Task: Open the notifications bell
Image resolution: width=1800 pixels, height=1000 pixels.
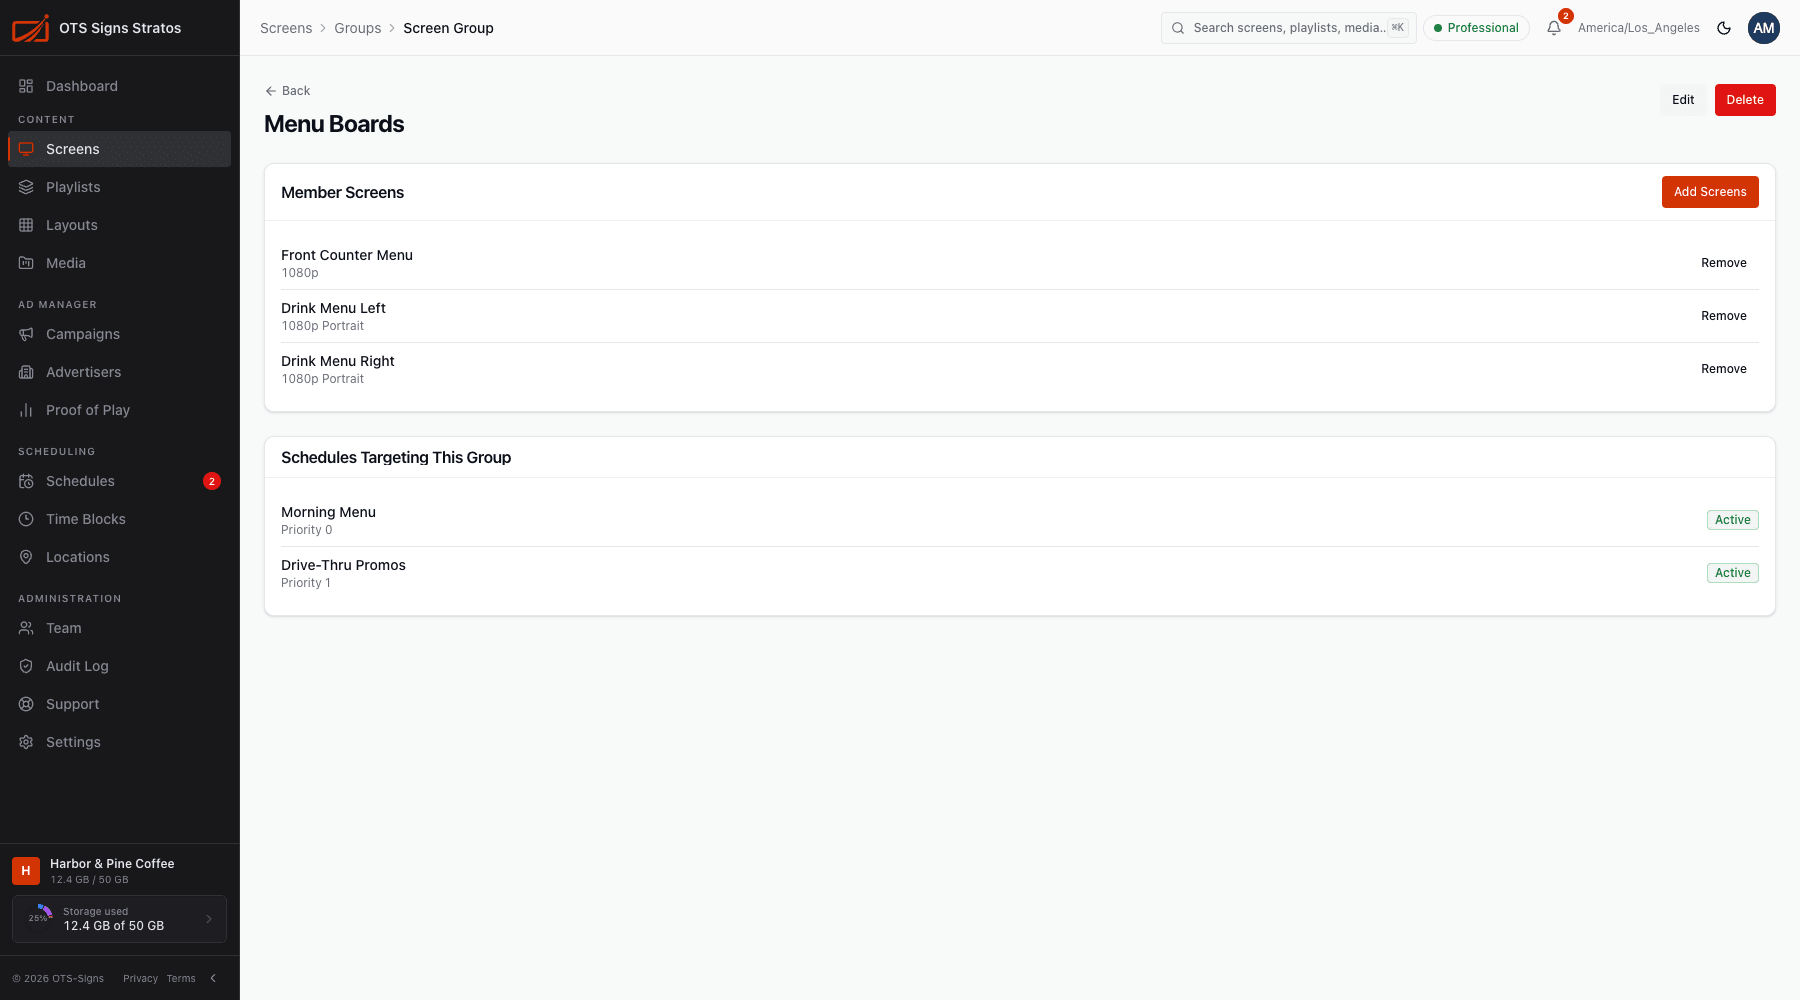Action: point(1553,28)
